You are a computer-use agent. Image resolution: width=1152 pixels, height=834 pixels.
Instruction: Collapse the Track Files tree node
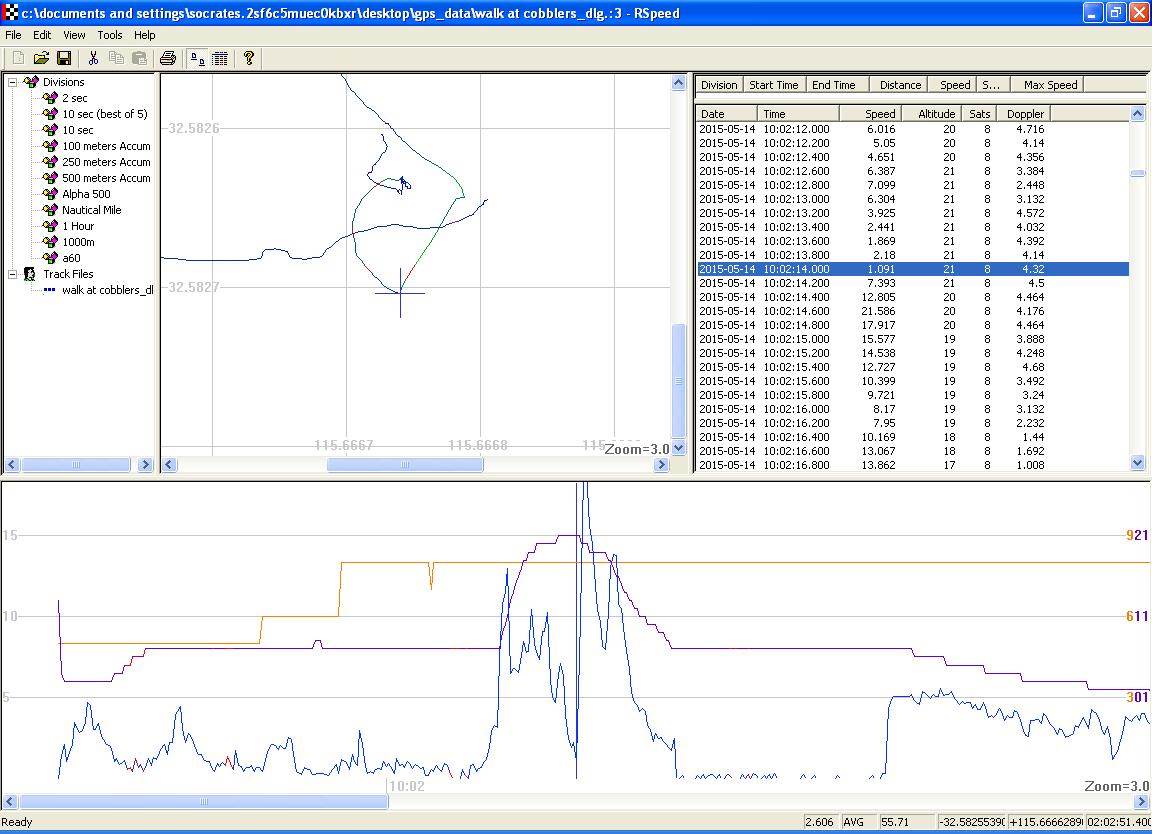click(13, 274)
